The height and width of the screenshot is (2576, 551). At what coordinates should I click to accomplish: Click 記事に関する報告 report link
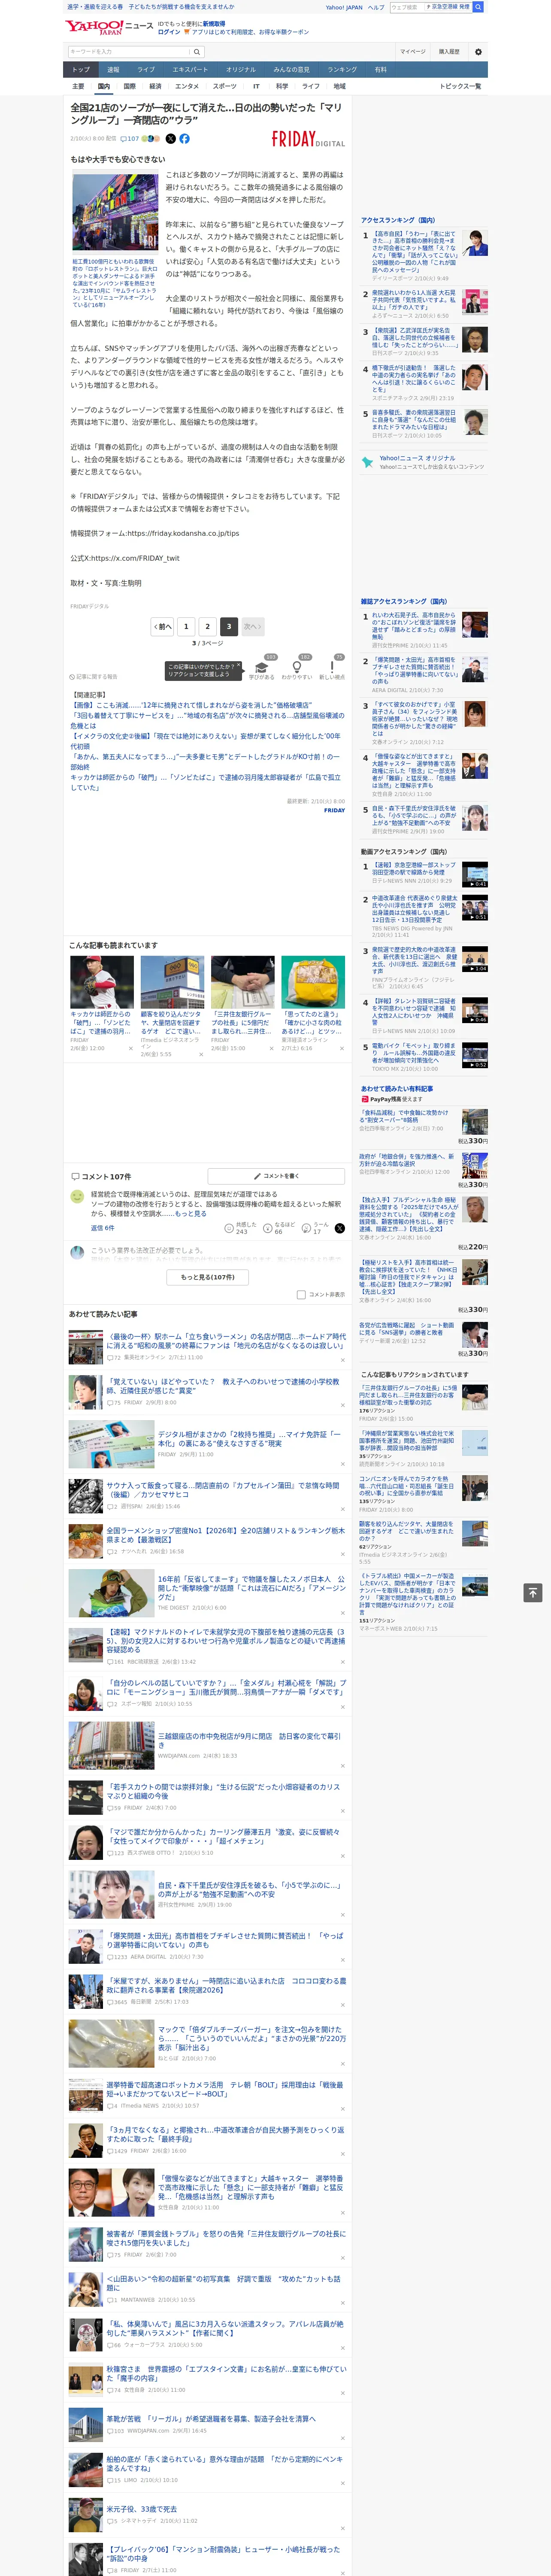click(93, 676)
